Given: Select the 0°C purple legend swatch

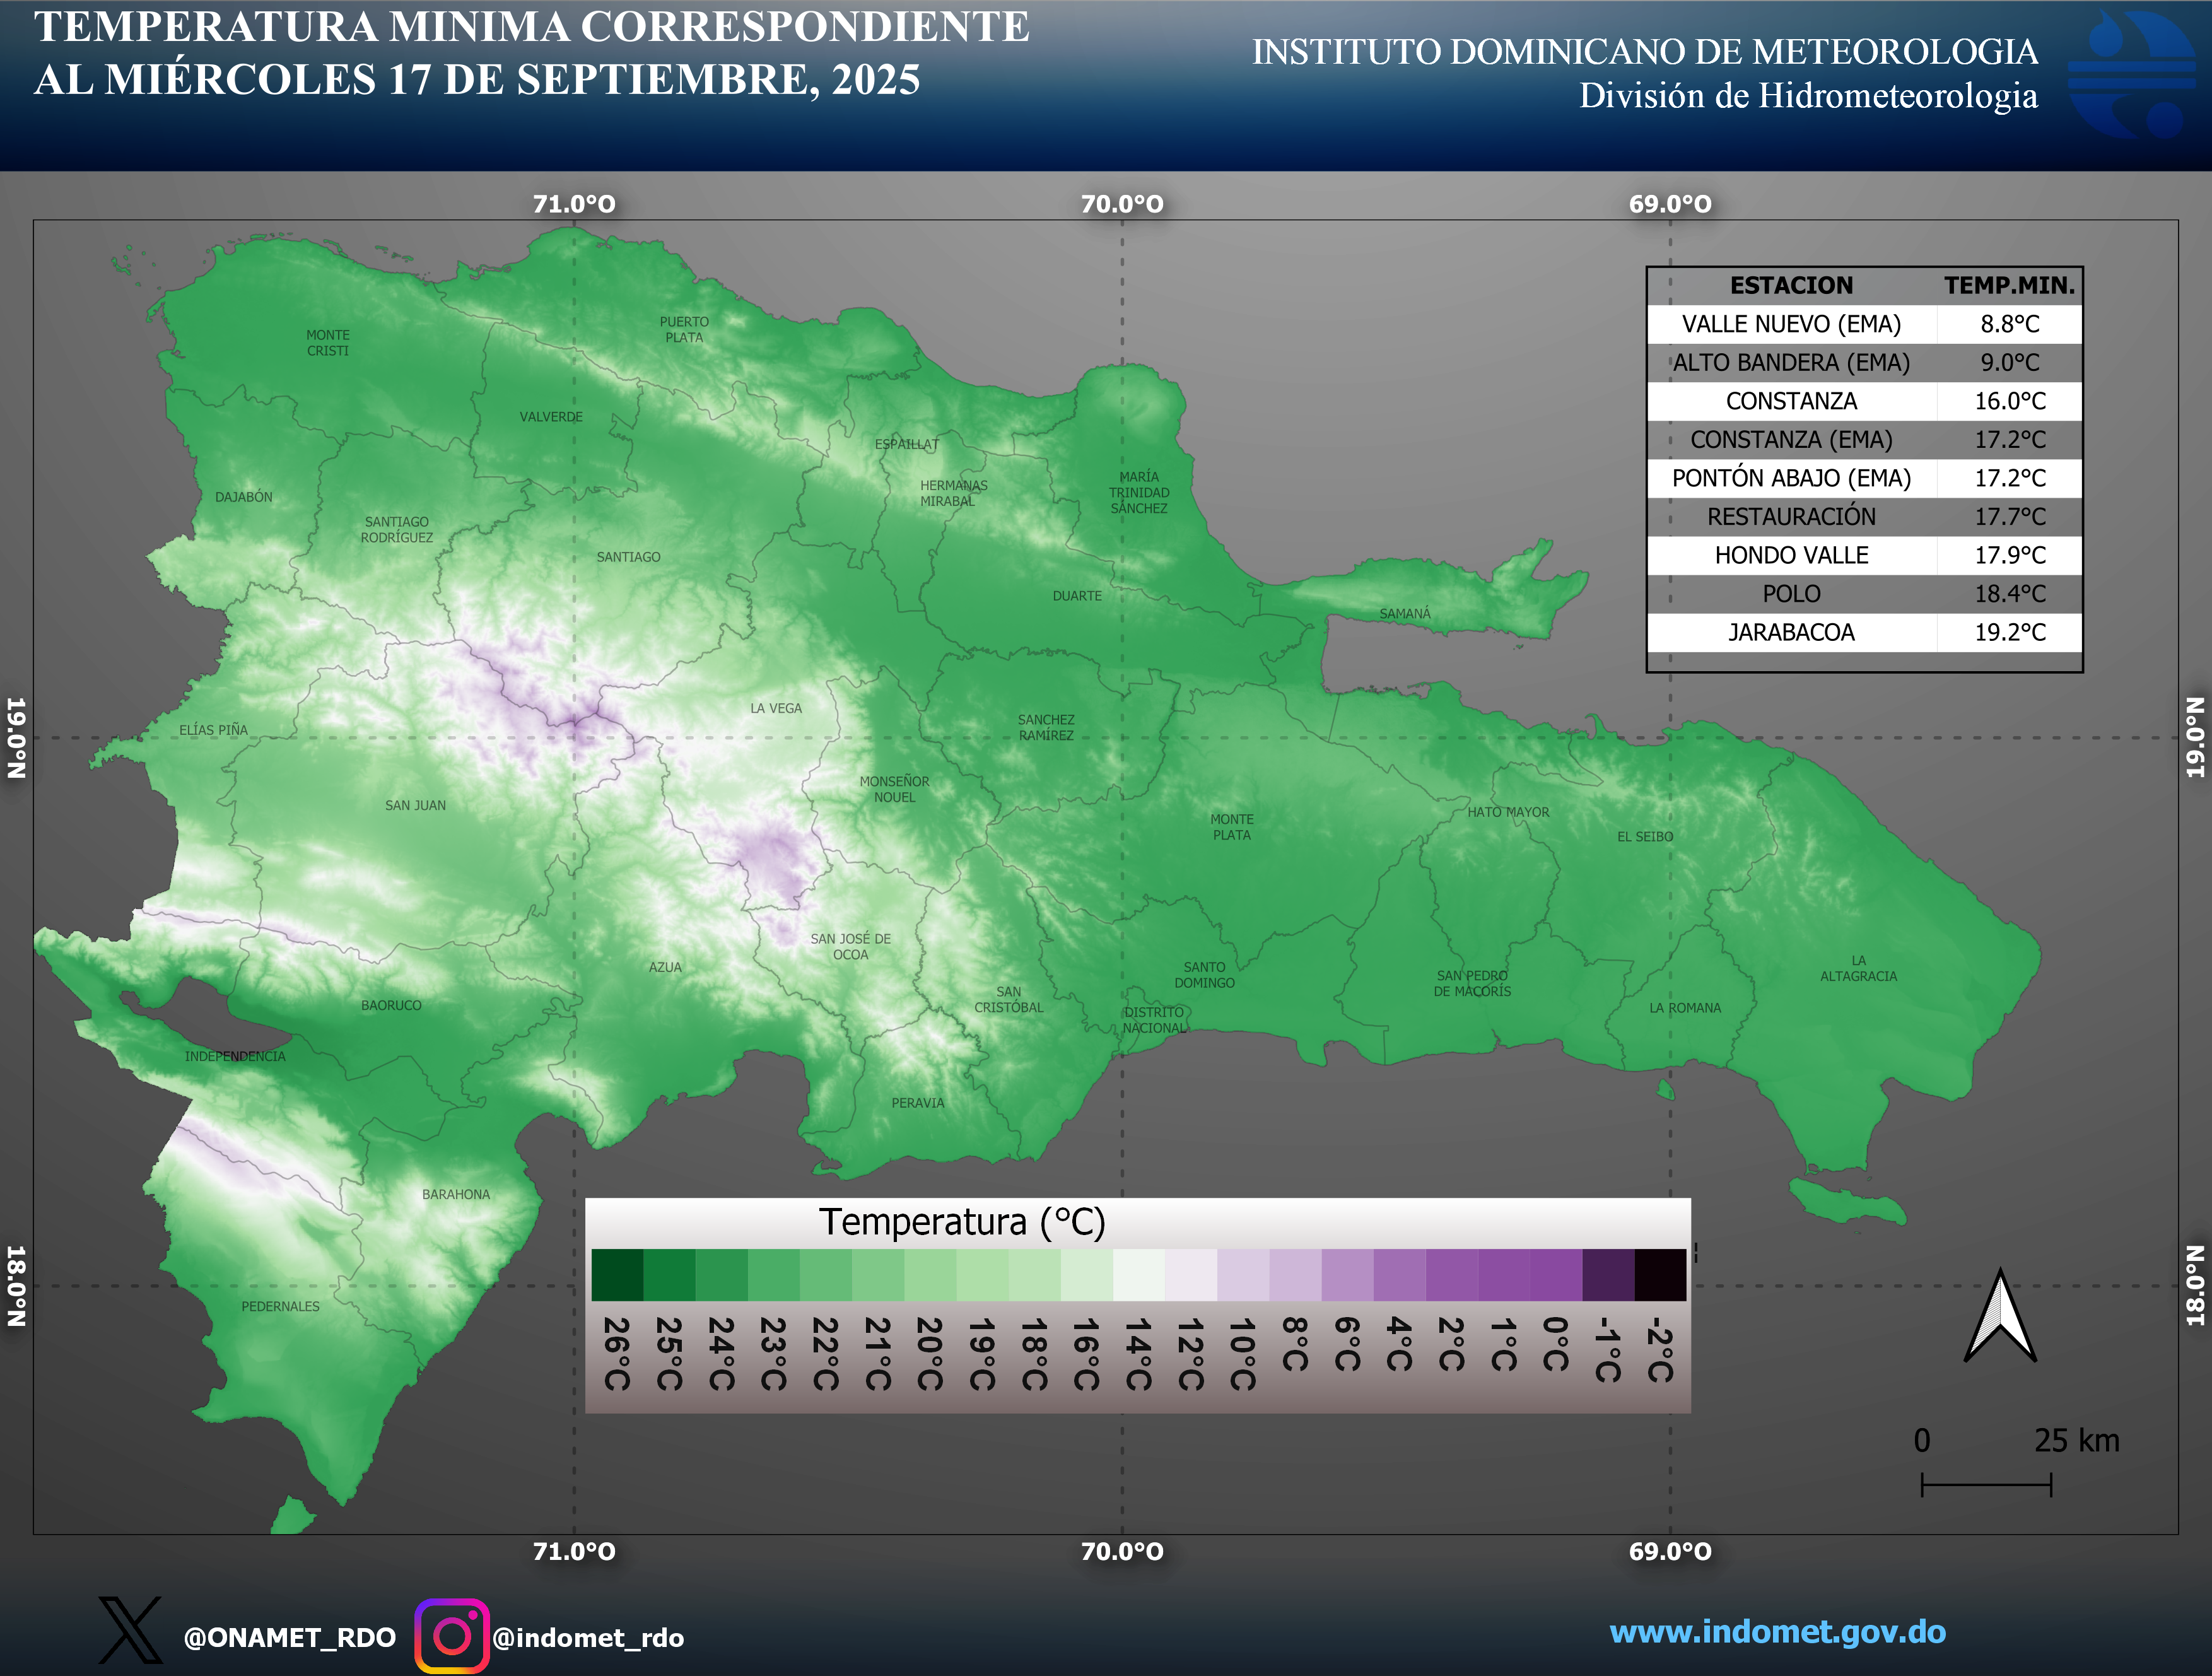Looking at the screenshot, I should [1556, 1275].
